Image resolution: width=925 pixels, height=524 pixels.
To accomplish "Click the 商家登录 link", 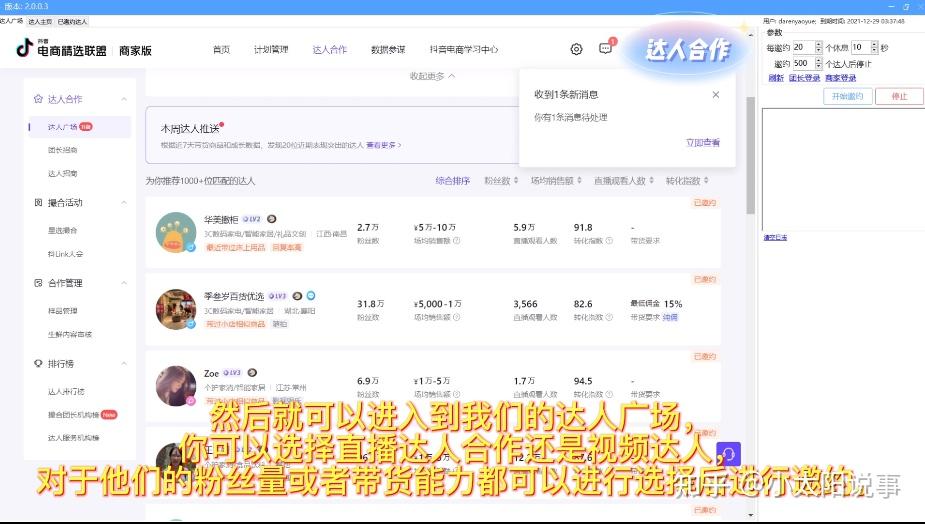I will 840,78.
